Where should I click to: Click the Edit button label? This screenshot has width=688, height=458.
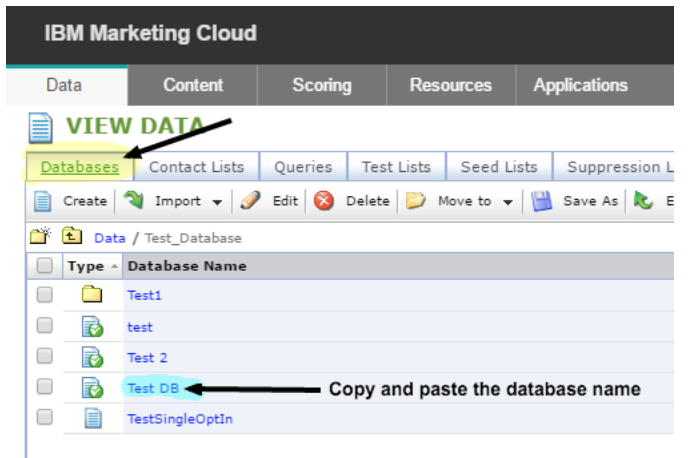tap(285, 201)
